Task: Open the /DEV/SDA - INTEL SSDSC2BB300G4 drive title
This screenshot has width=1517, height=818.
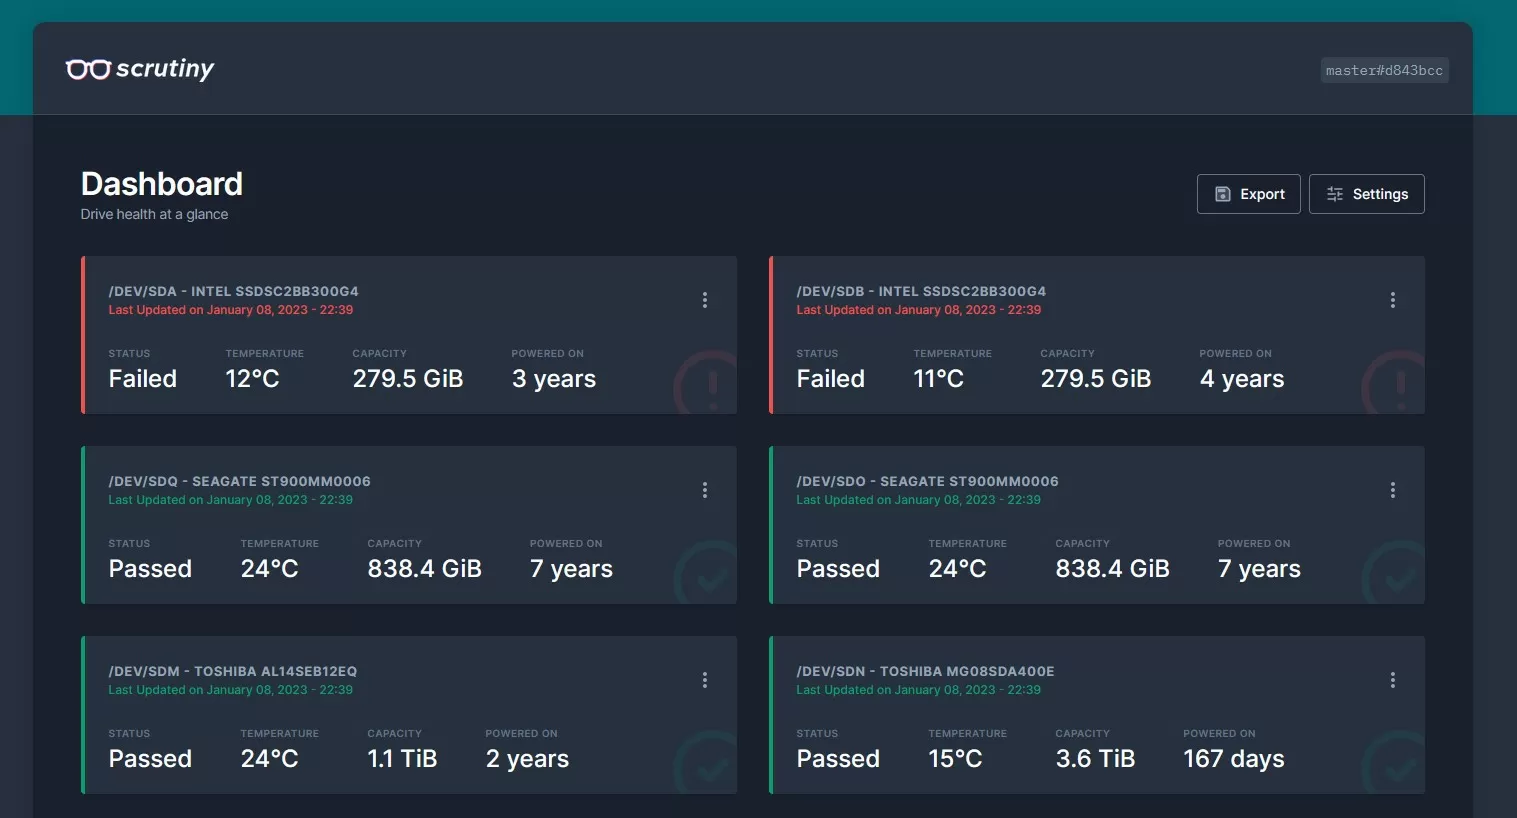Action: click(x=233, y=291)
